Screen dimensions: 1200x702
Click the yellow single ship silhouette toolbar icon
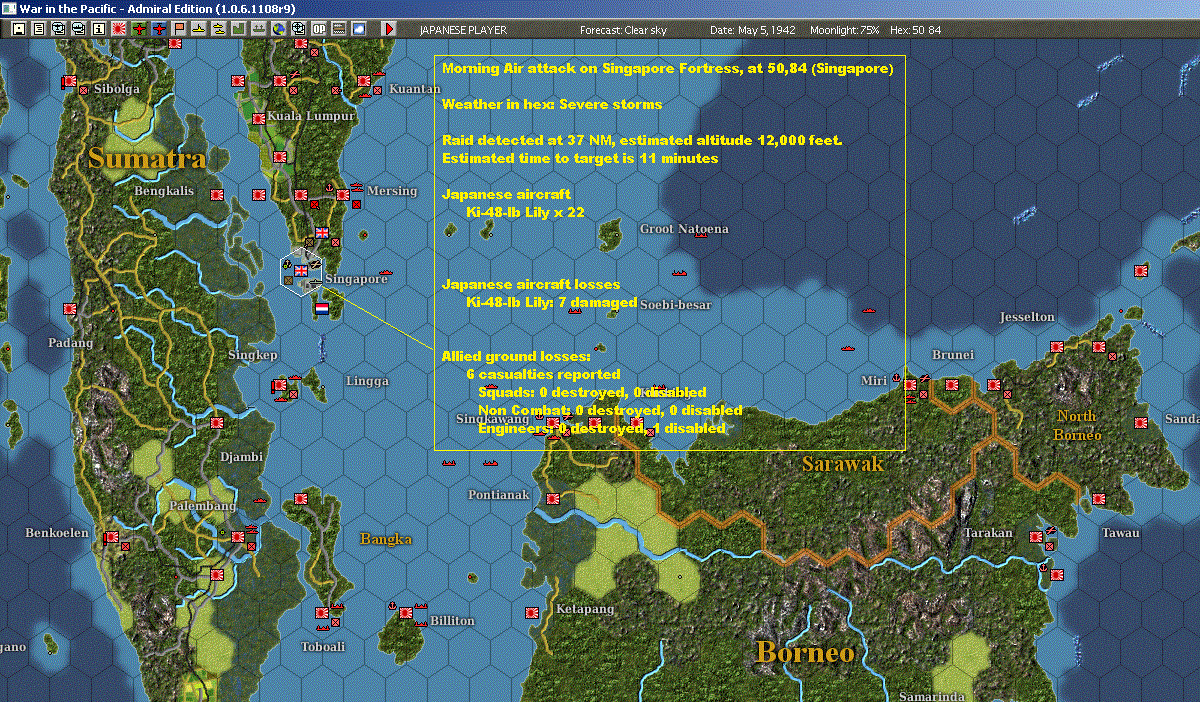click(x=198, y=29)
